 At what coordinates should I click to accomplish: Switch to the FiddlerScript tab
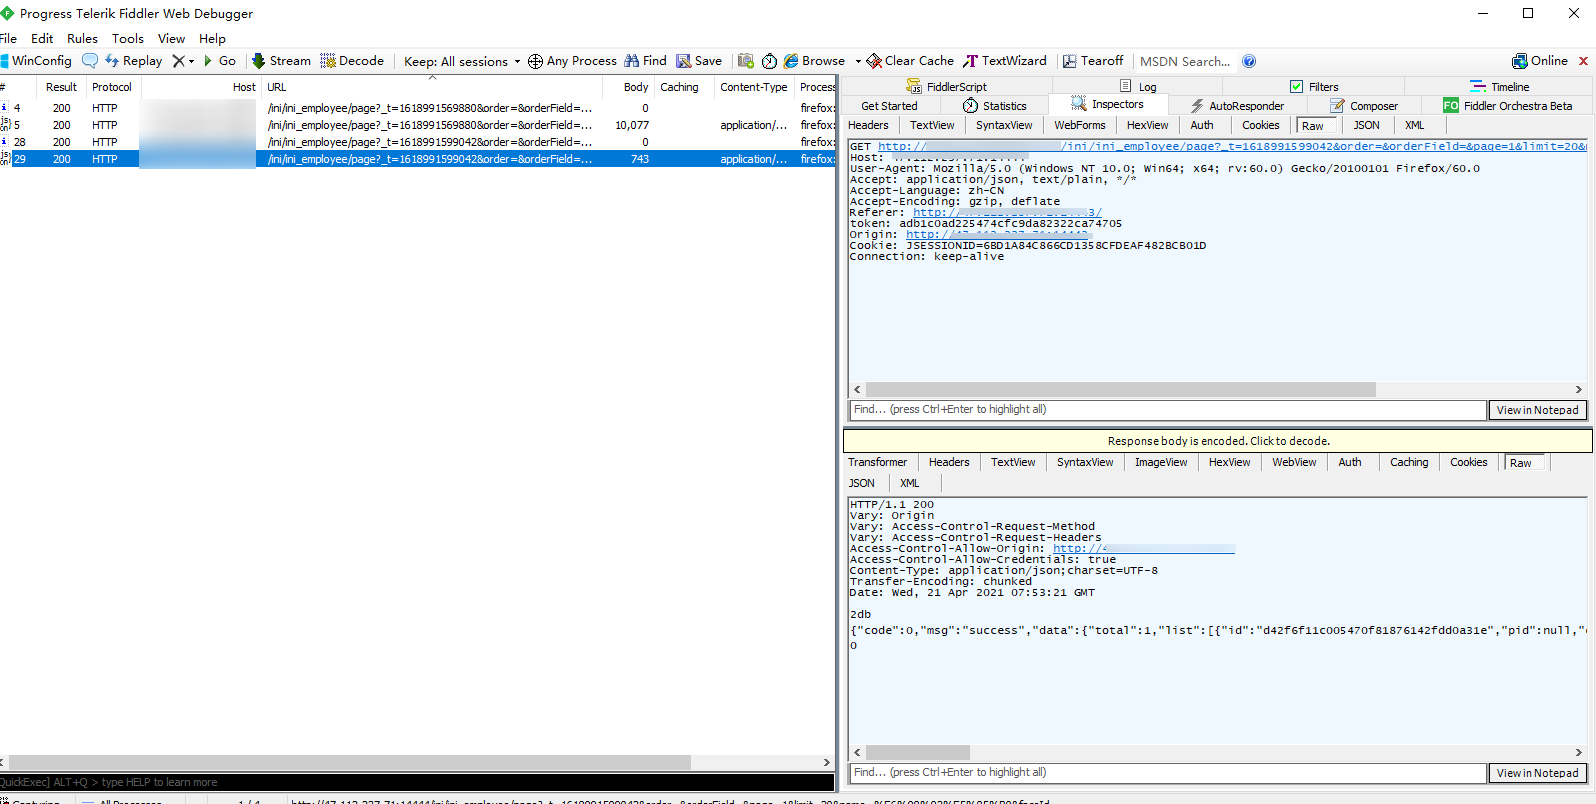point(946,87)
